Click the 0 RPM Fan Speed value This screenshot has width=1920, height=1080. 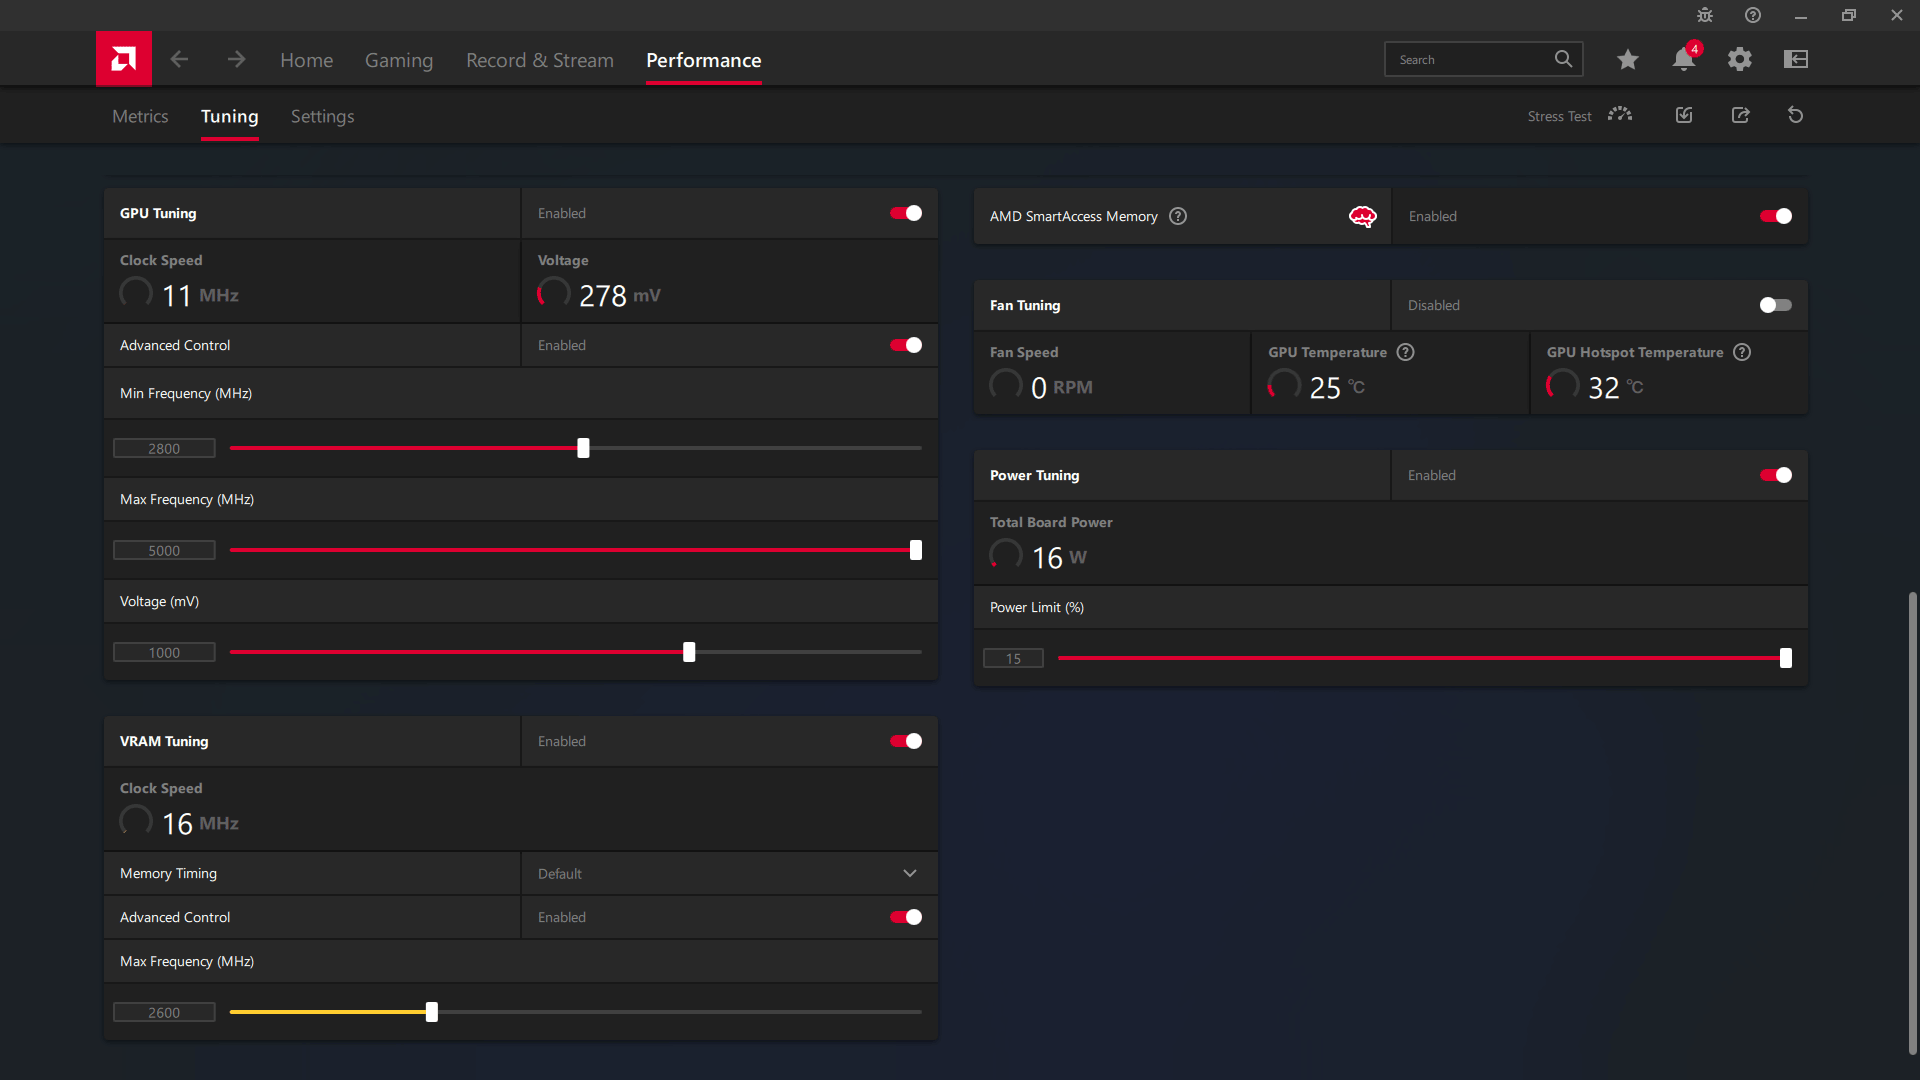click(x=1062, y=387)
